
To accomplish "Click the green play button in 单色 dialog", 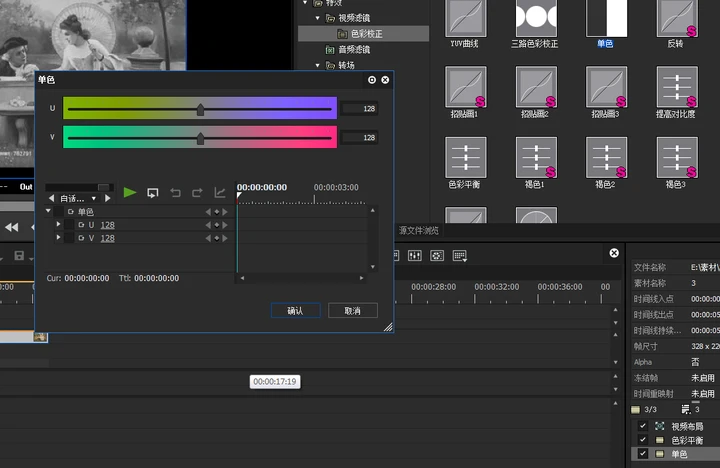I will 130,192.
